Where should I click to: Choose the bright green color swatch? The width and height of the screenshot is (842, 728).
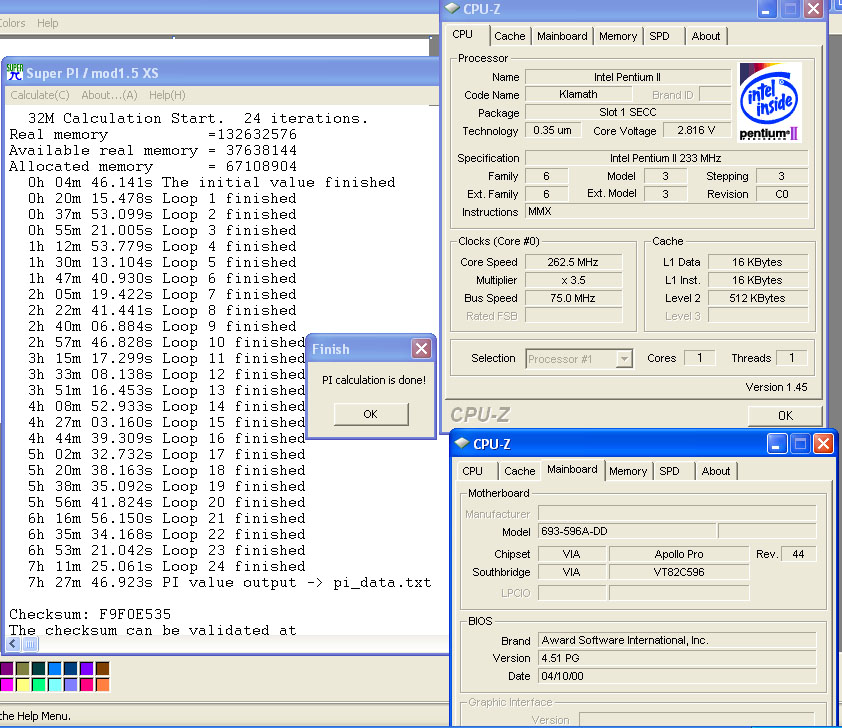[x=39, y=685]
